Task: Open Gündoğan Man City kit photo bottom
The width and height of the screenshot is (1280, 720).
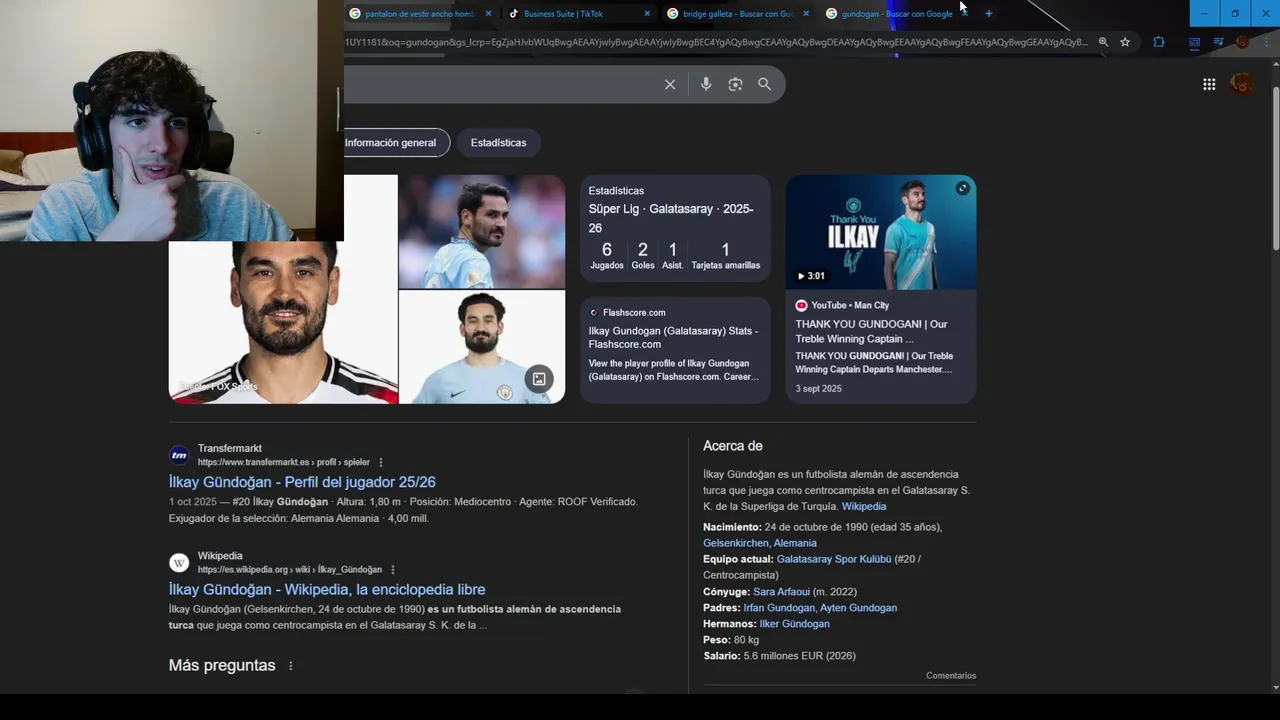Action: 482,347
